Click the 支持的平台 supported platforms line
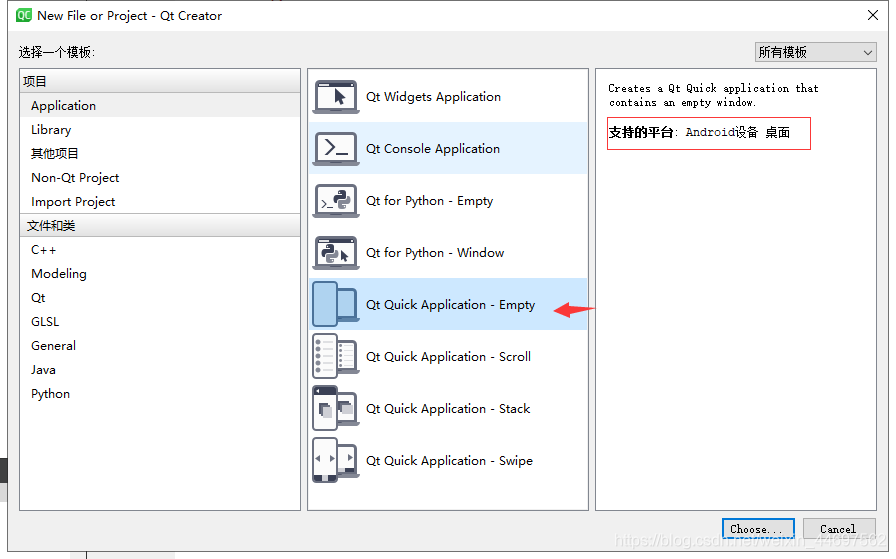The width and height of the screenshot is (896, 559). [x=699, y=133]
